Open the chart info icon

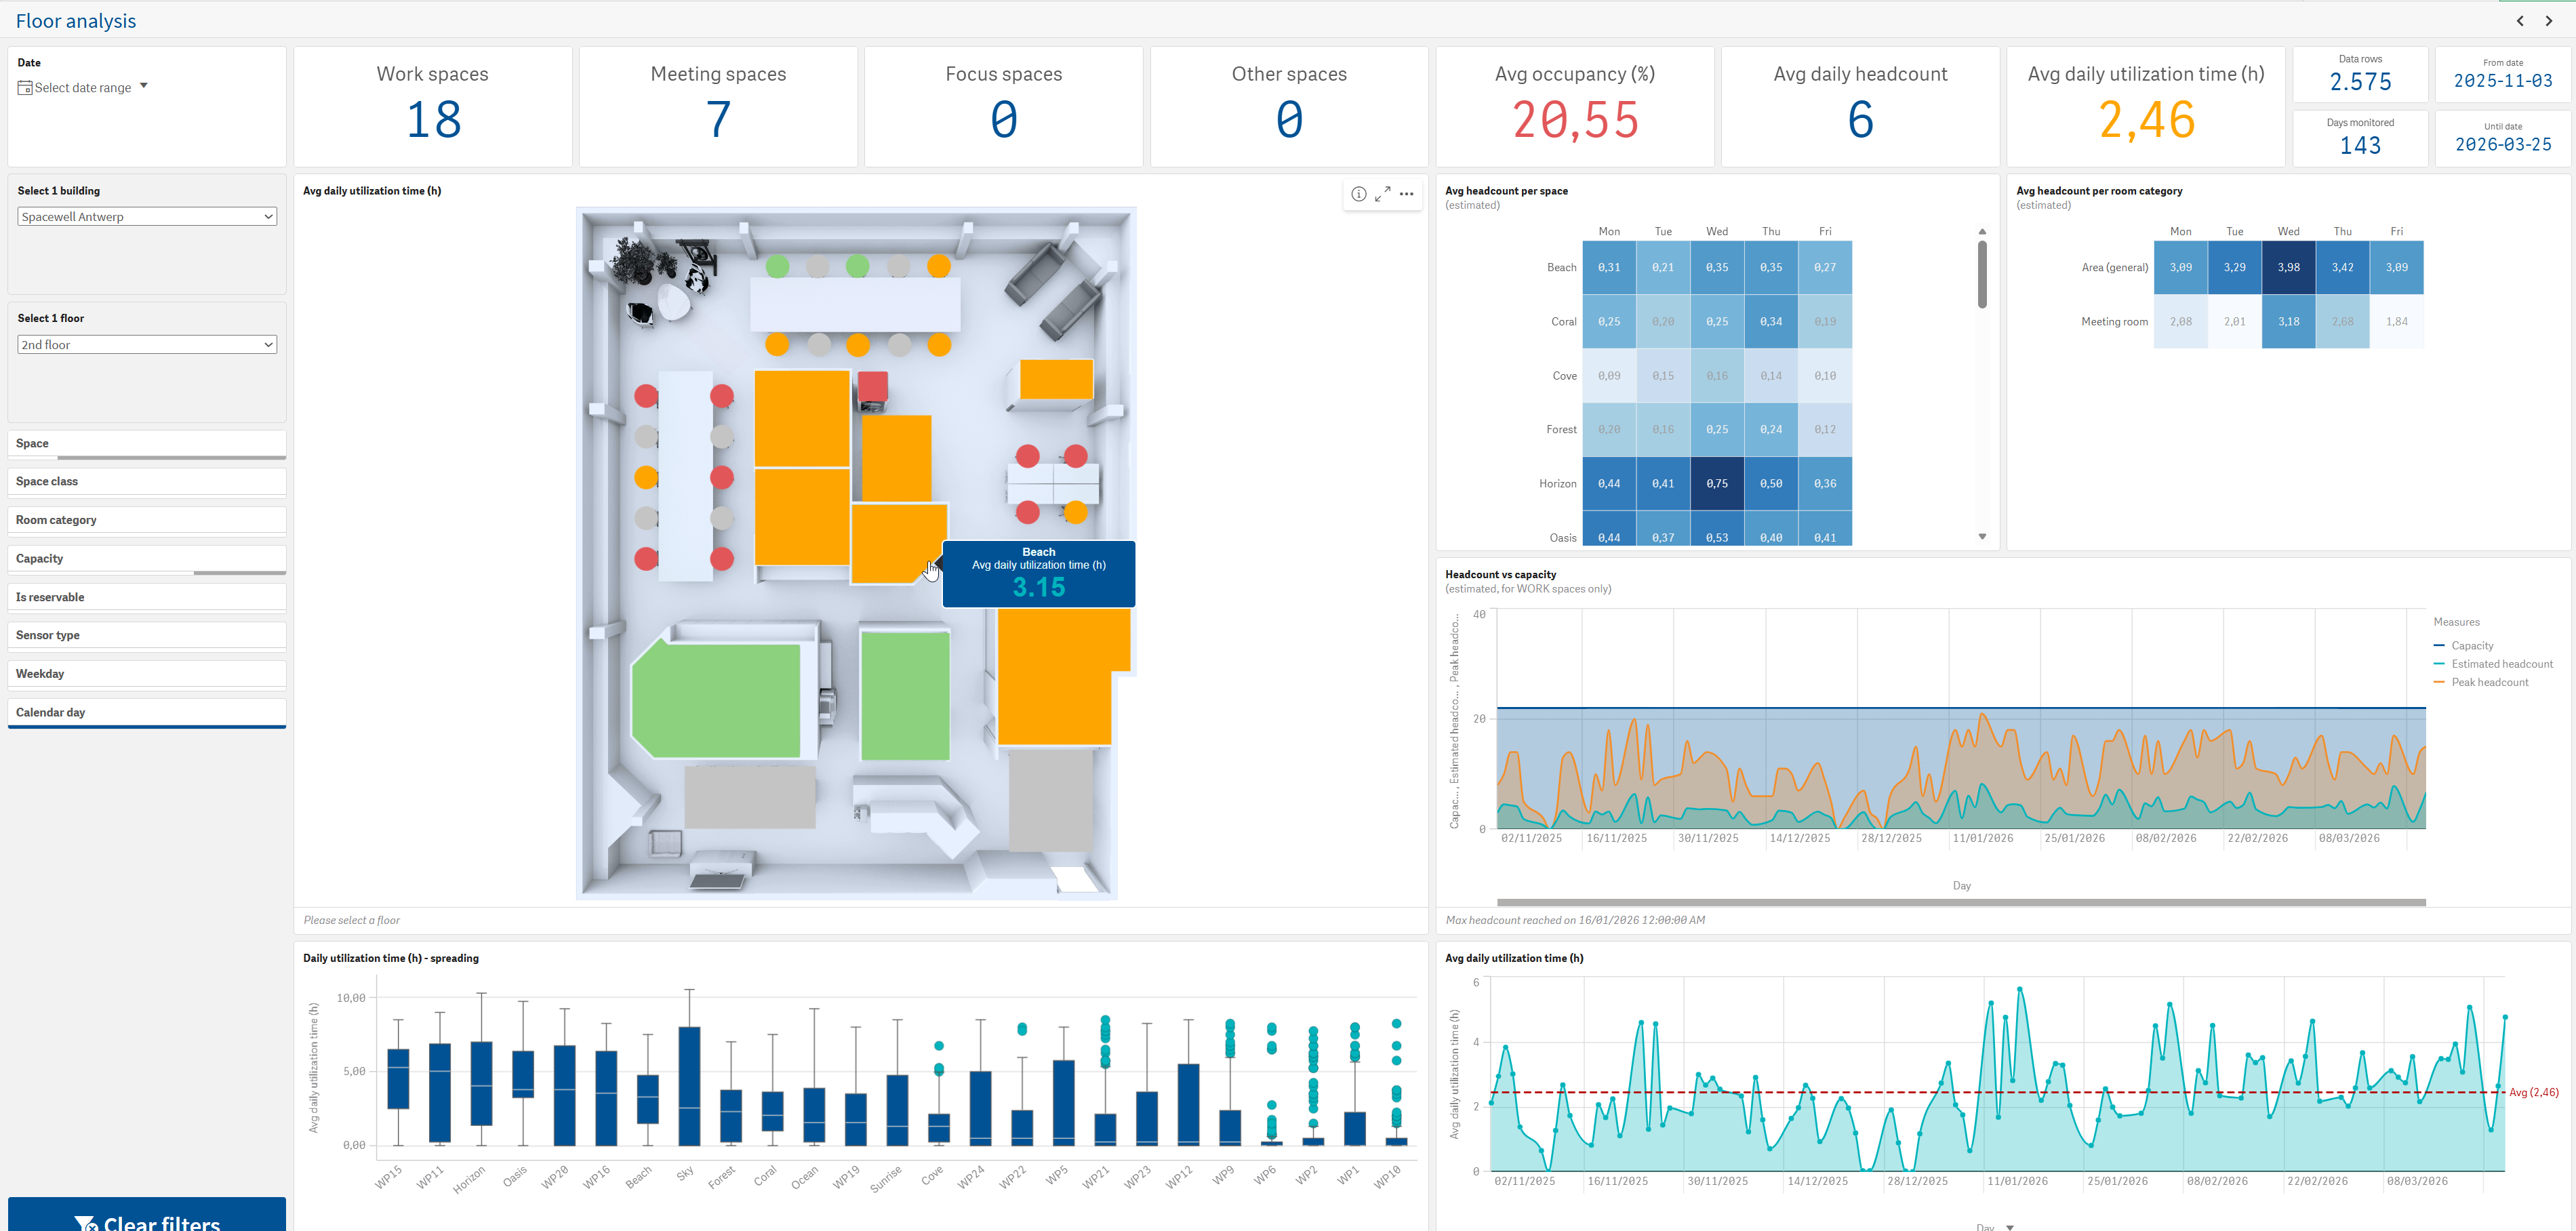(1358, 194)
